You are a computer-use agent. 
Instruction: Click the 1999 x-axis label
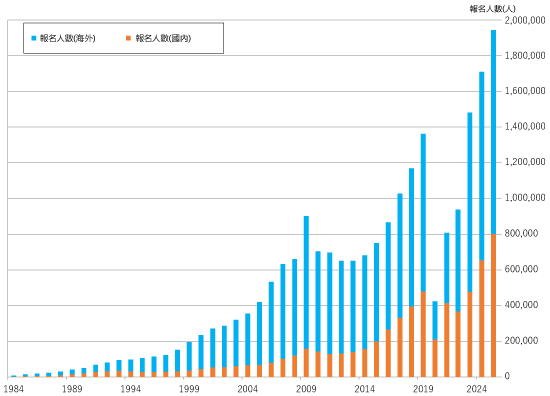pyautogui.click(x=189, y=389)
